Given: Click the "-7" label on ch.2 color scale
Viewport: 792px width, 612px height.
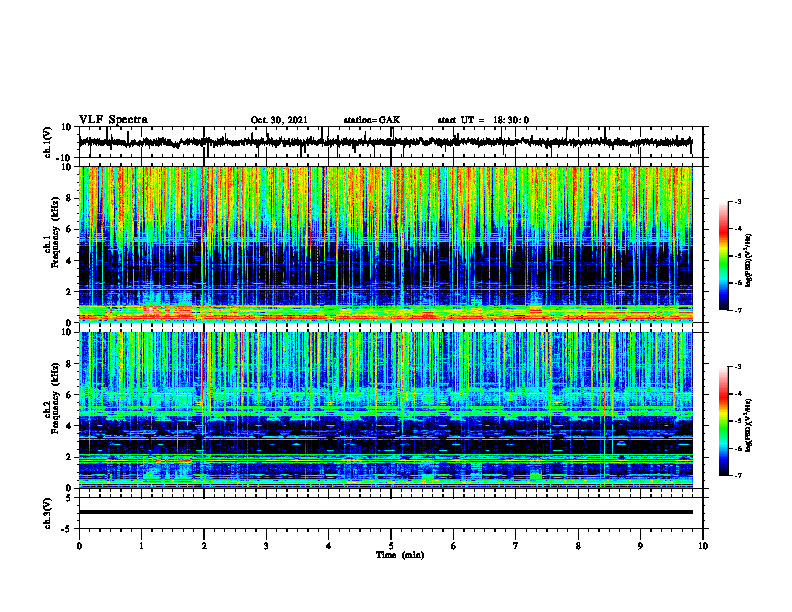Looking at the screenshot, I should [x=738, y=476].
